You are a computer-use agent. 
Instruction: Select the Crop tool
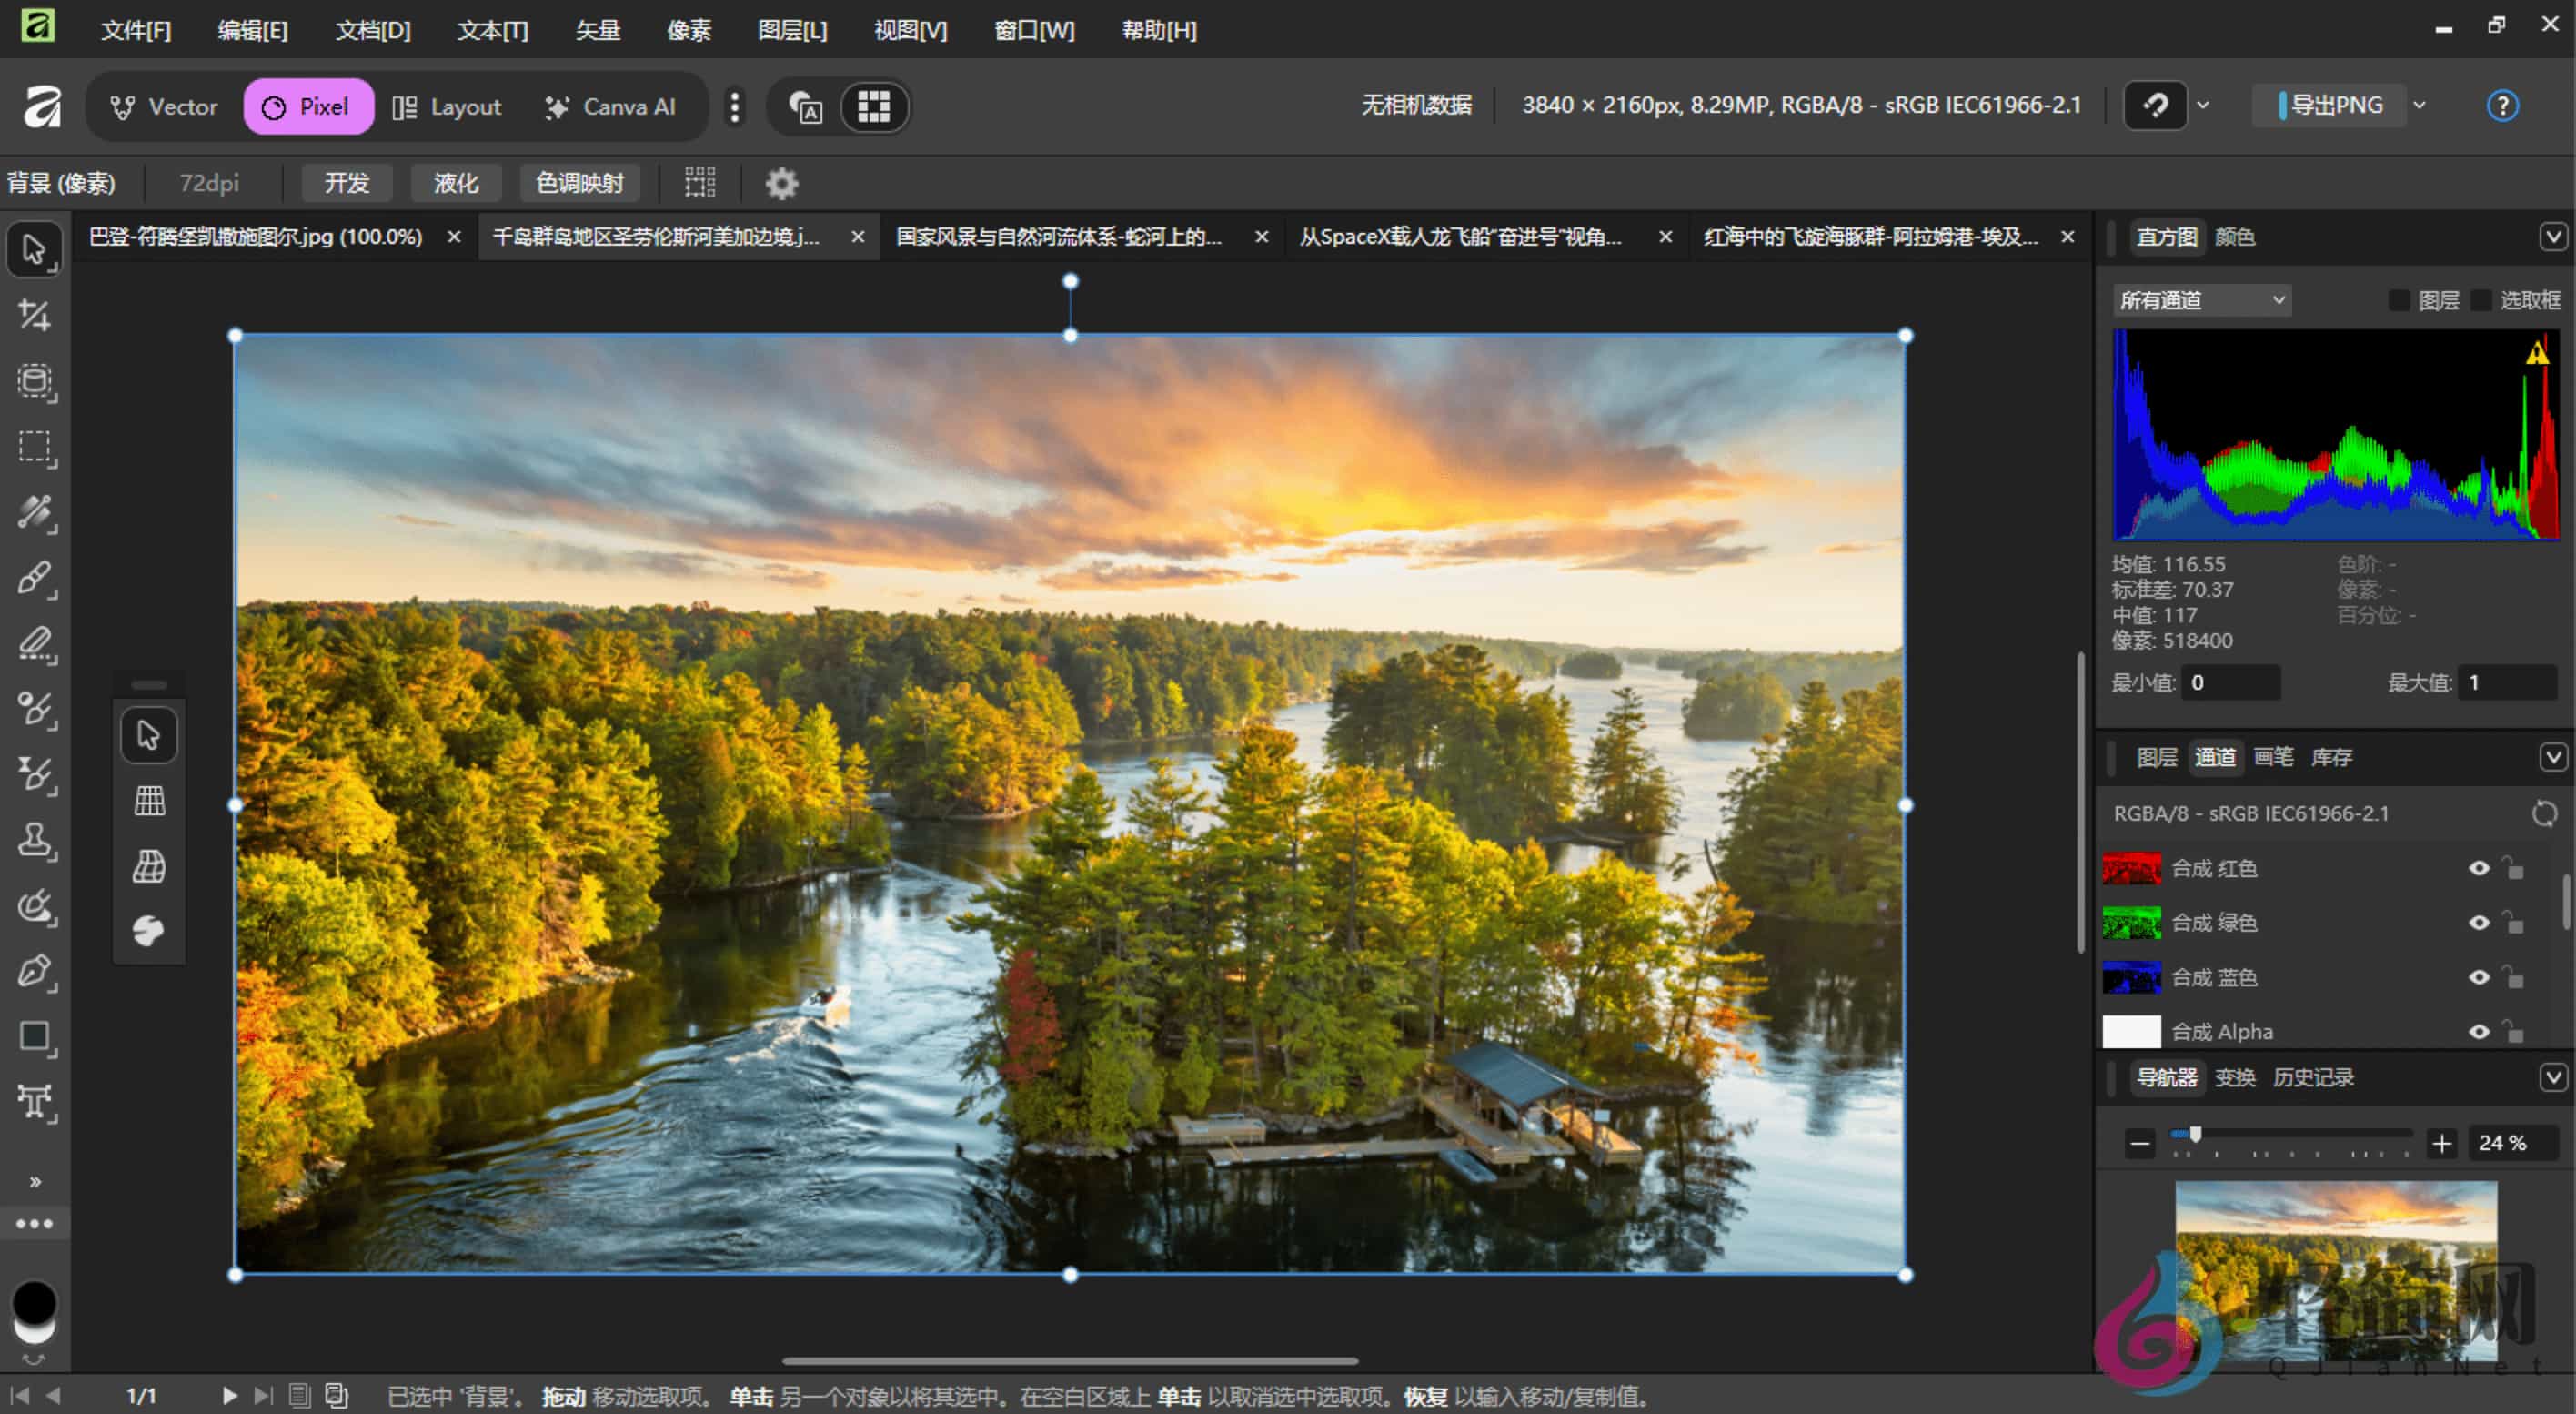(35, 315)
